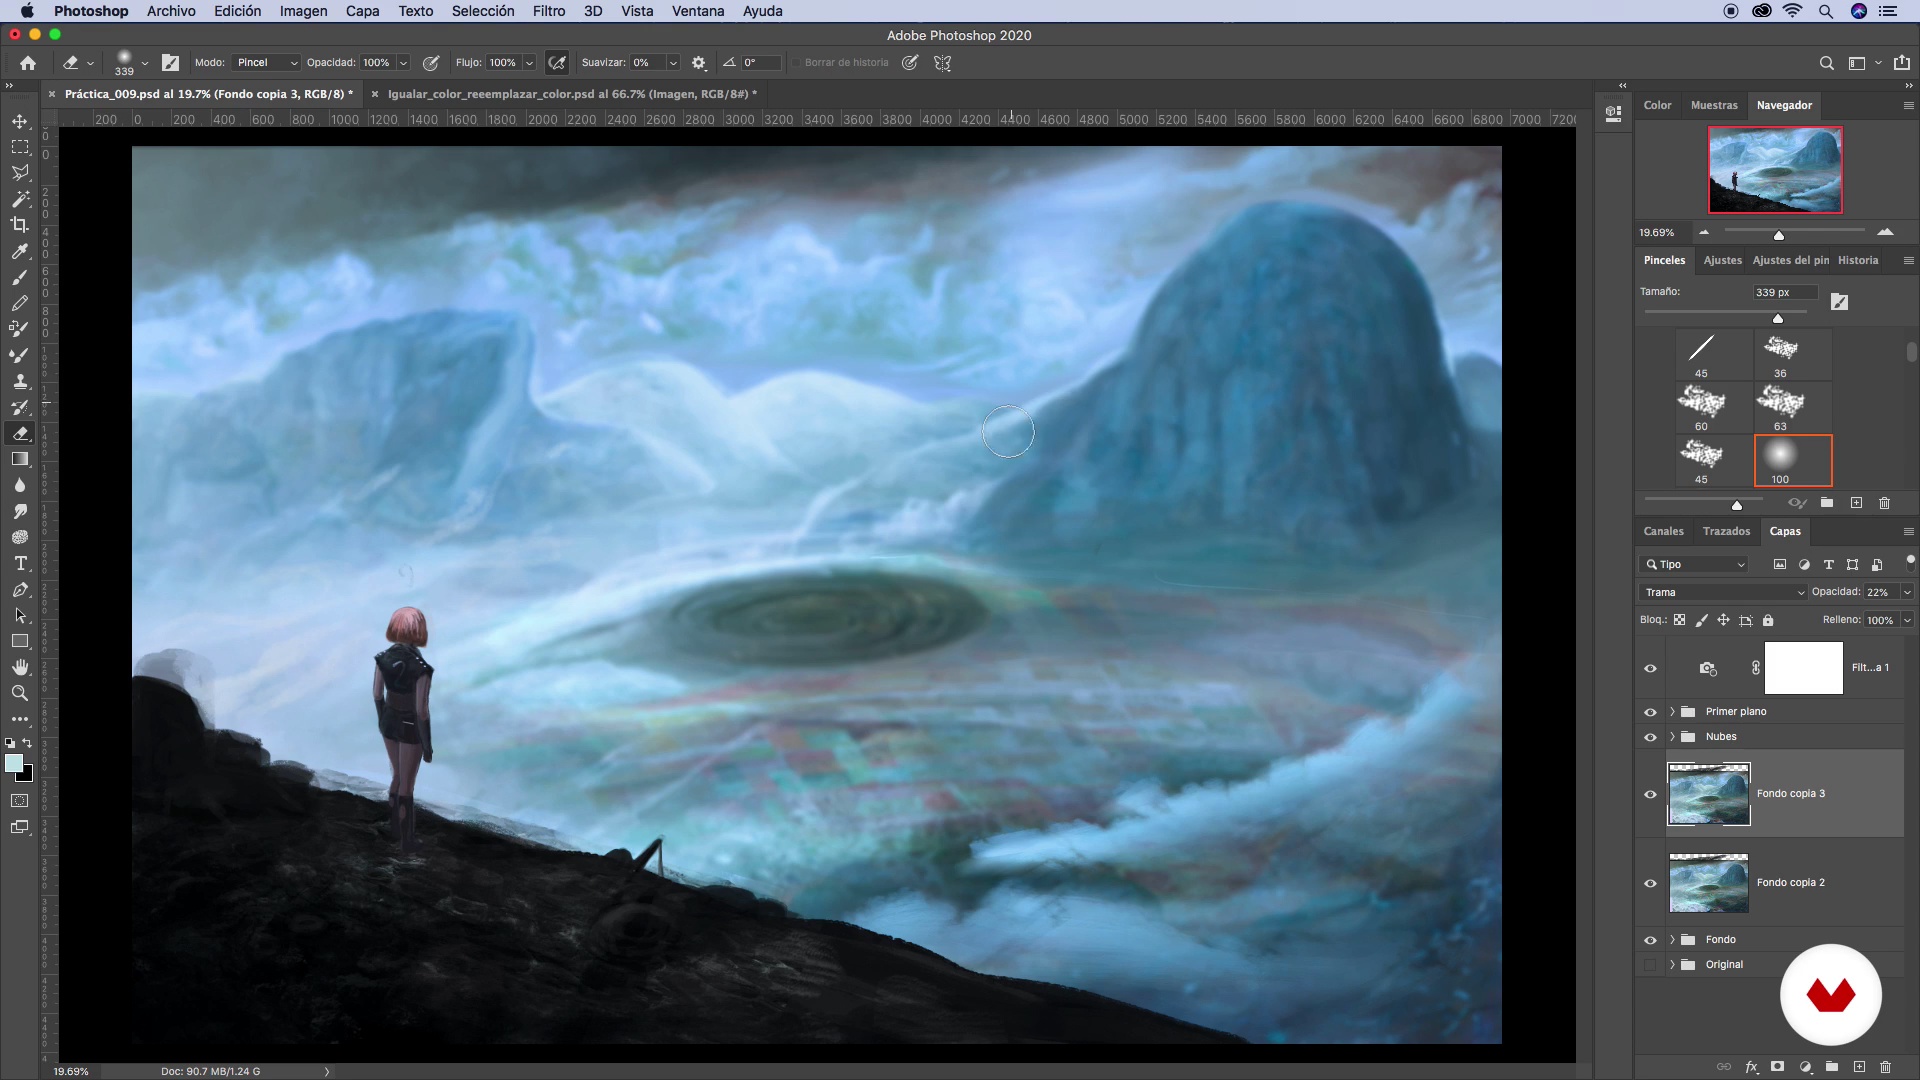
Task: Click the layer Opacidad 22% field
Action: click(1881, 592)
